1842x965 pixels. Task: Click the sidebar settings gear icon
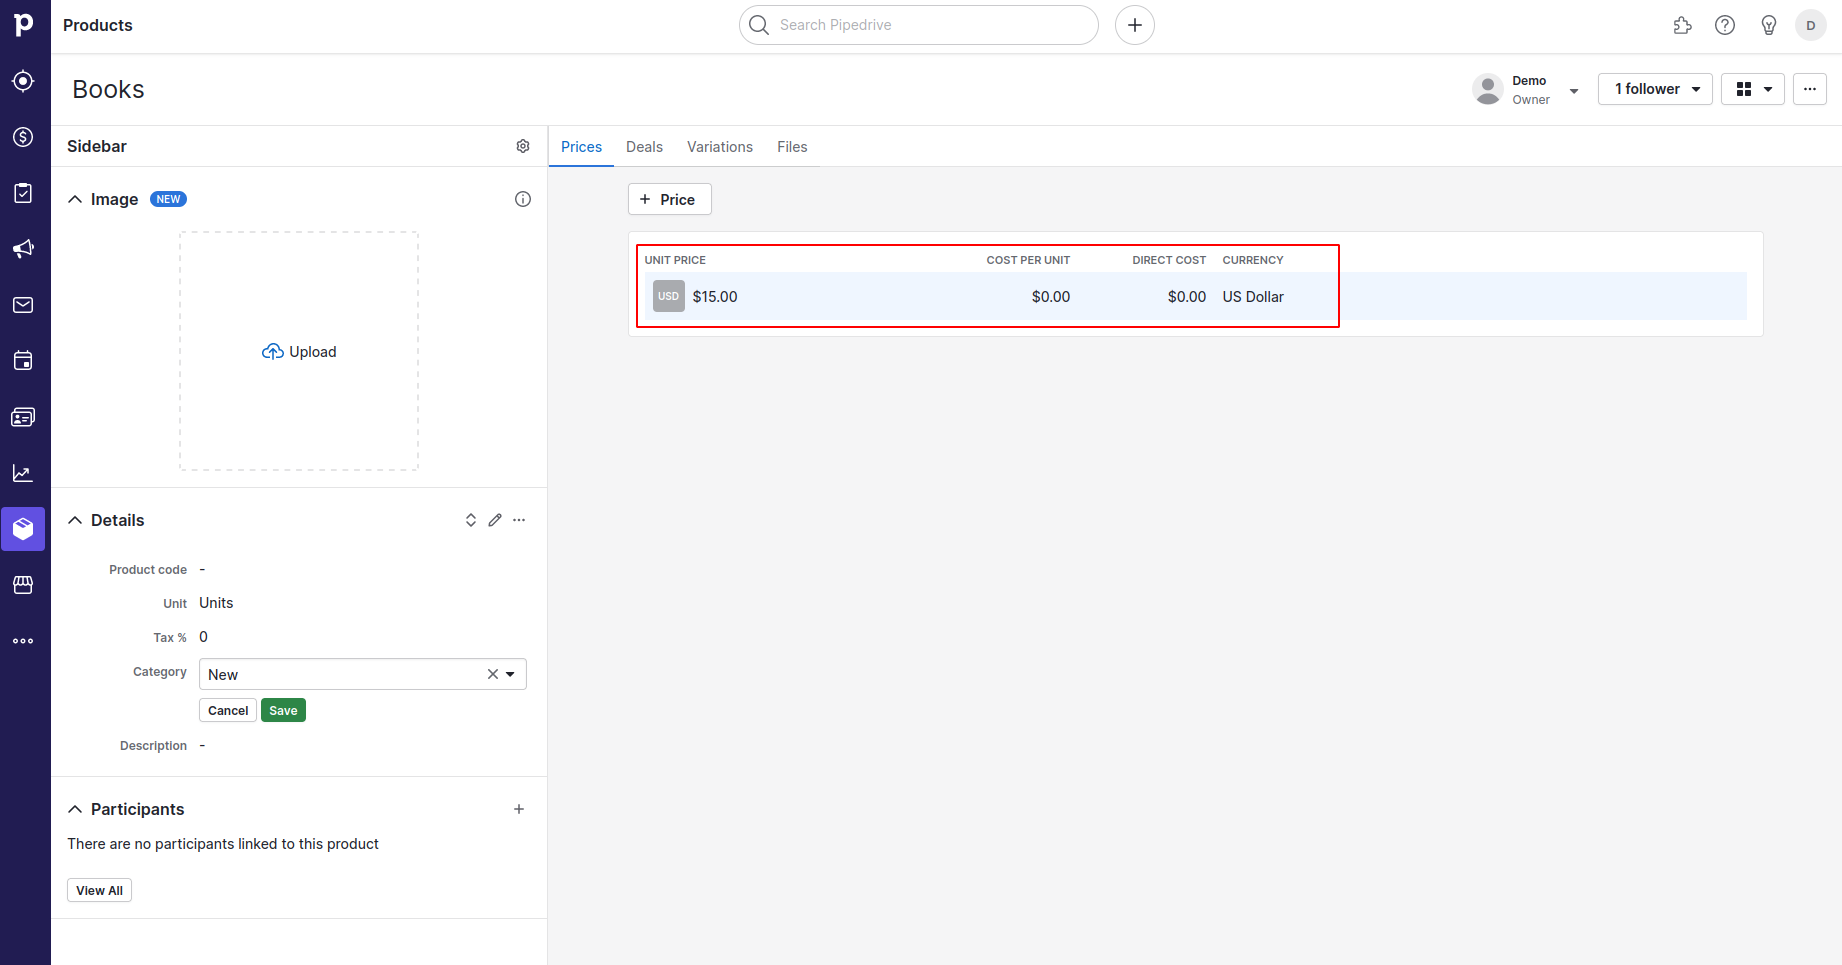coord(523,146)
